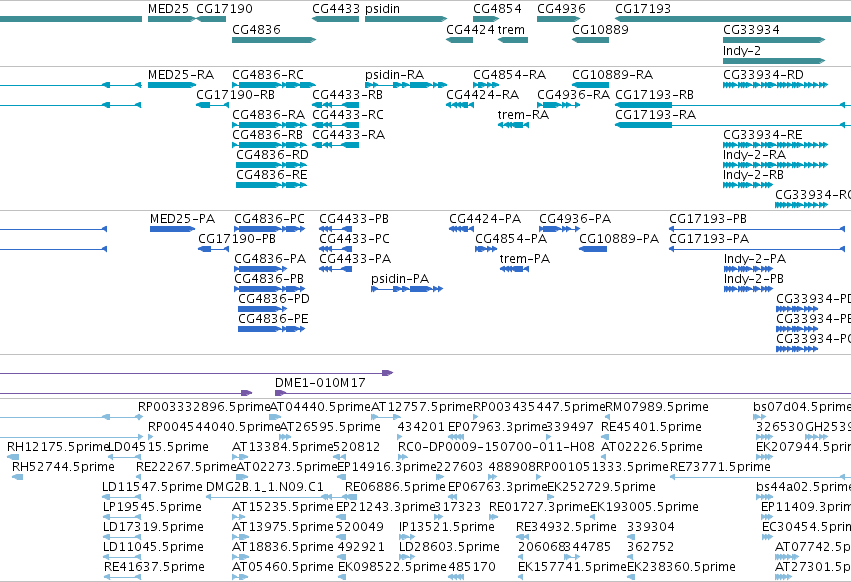The width and height of the screenshot is (851, 582).
Task: Click the Indy-2 gene label
Action: coord(741,50)
